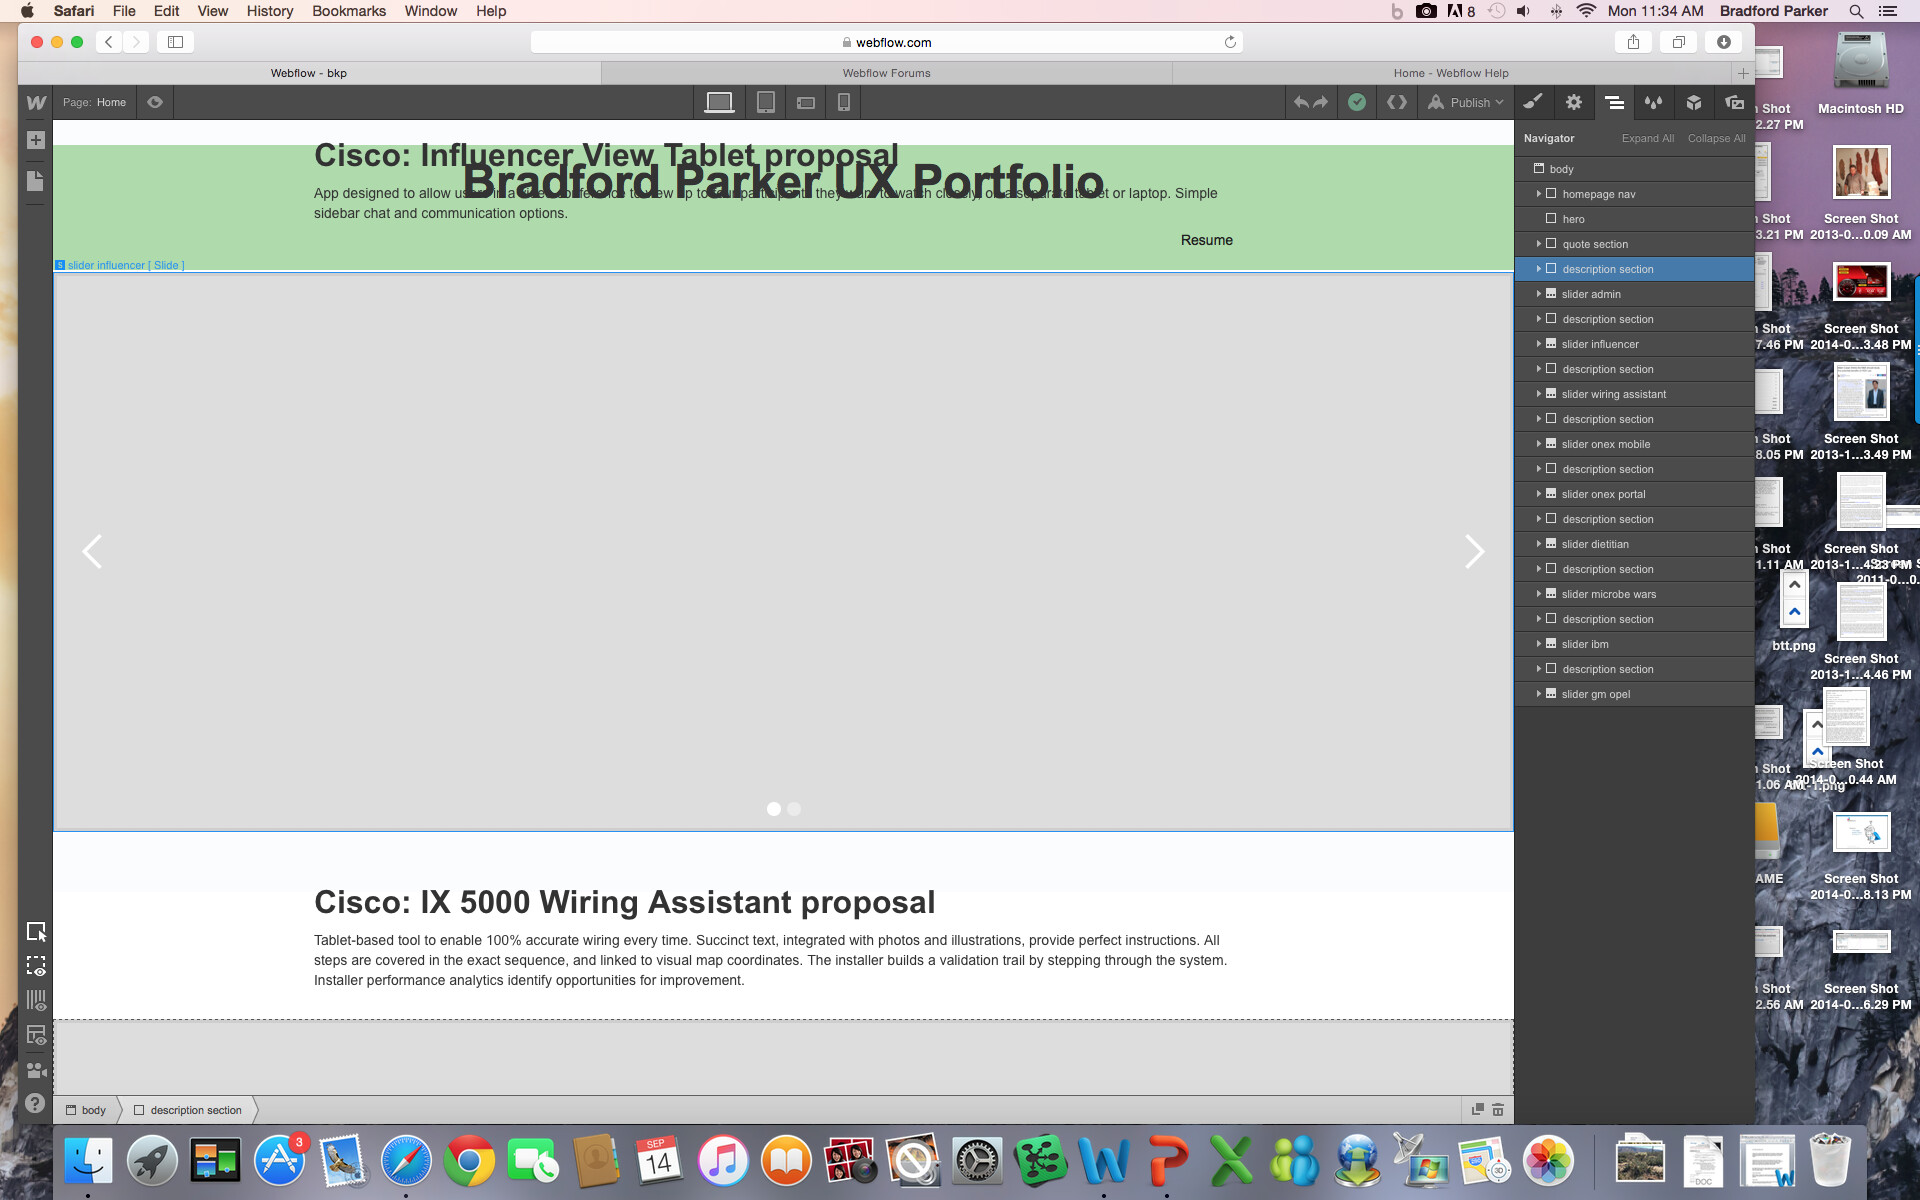1920x1200 pixels.
Task: Select slider ibm in Navigator
Action: pyautogui.click(x=1634, y=644)
